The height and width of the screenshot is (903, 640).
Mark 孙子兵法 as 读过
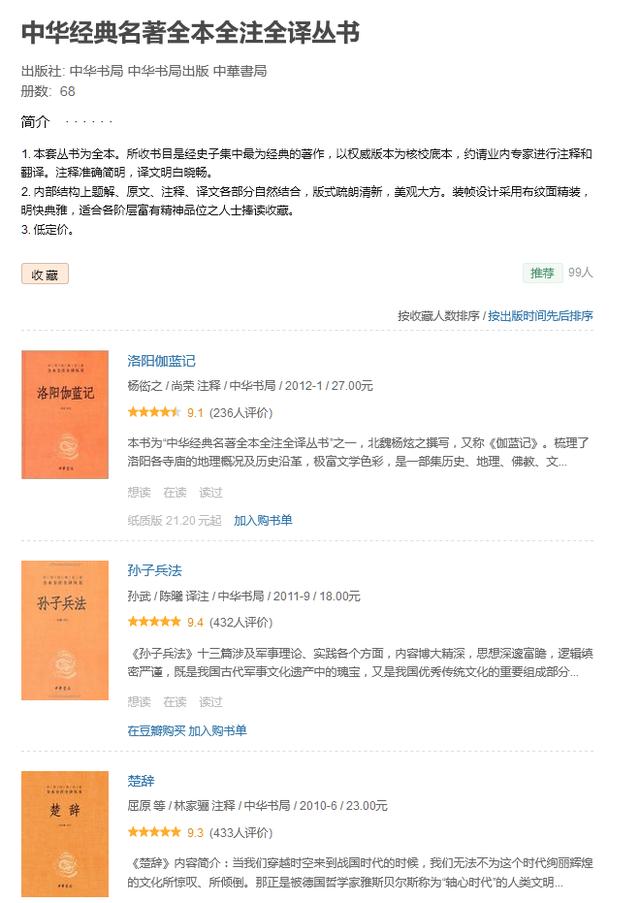click(210, 702)
